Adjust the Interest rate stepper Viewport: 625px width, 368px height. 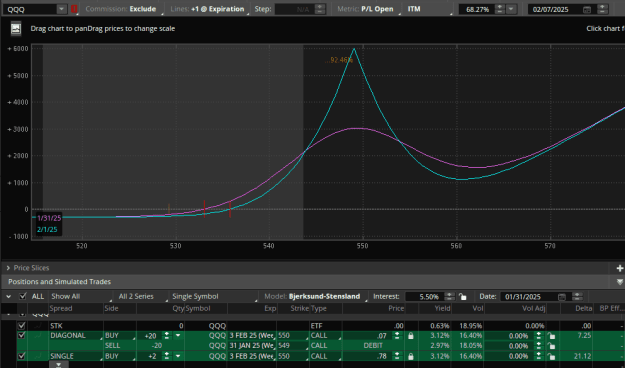point(449,297)
